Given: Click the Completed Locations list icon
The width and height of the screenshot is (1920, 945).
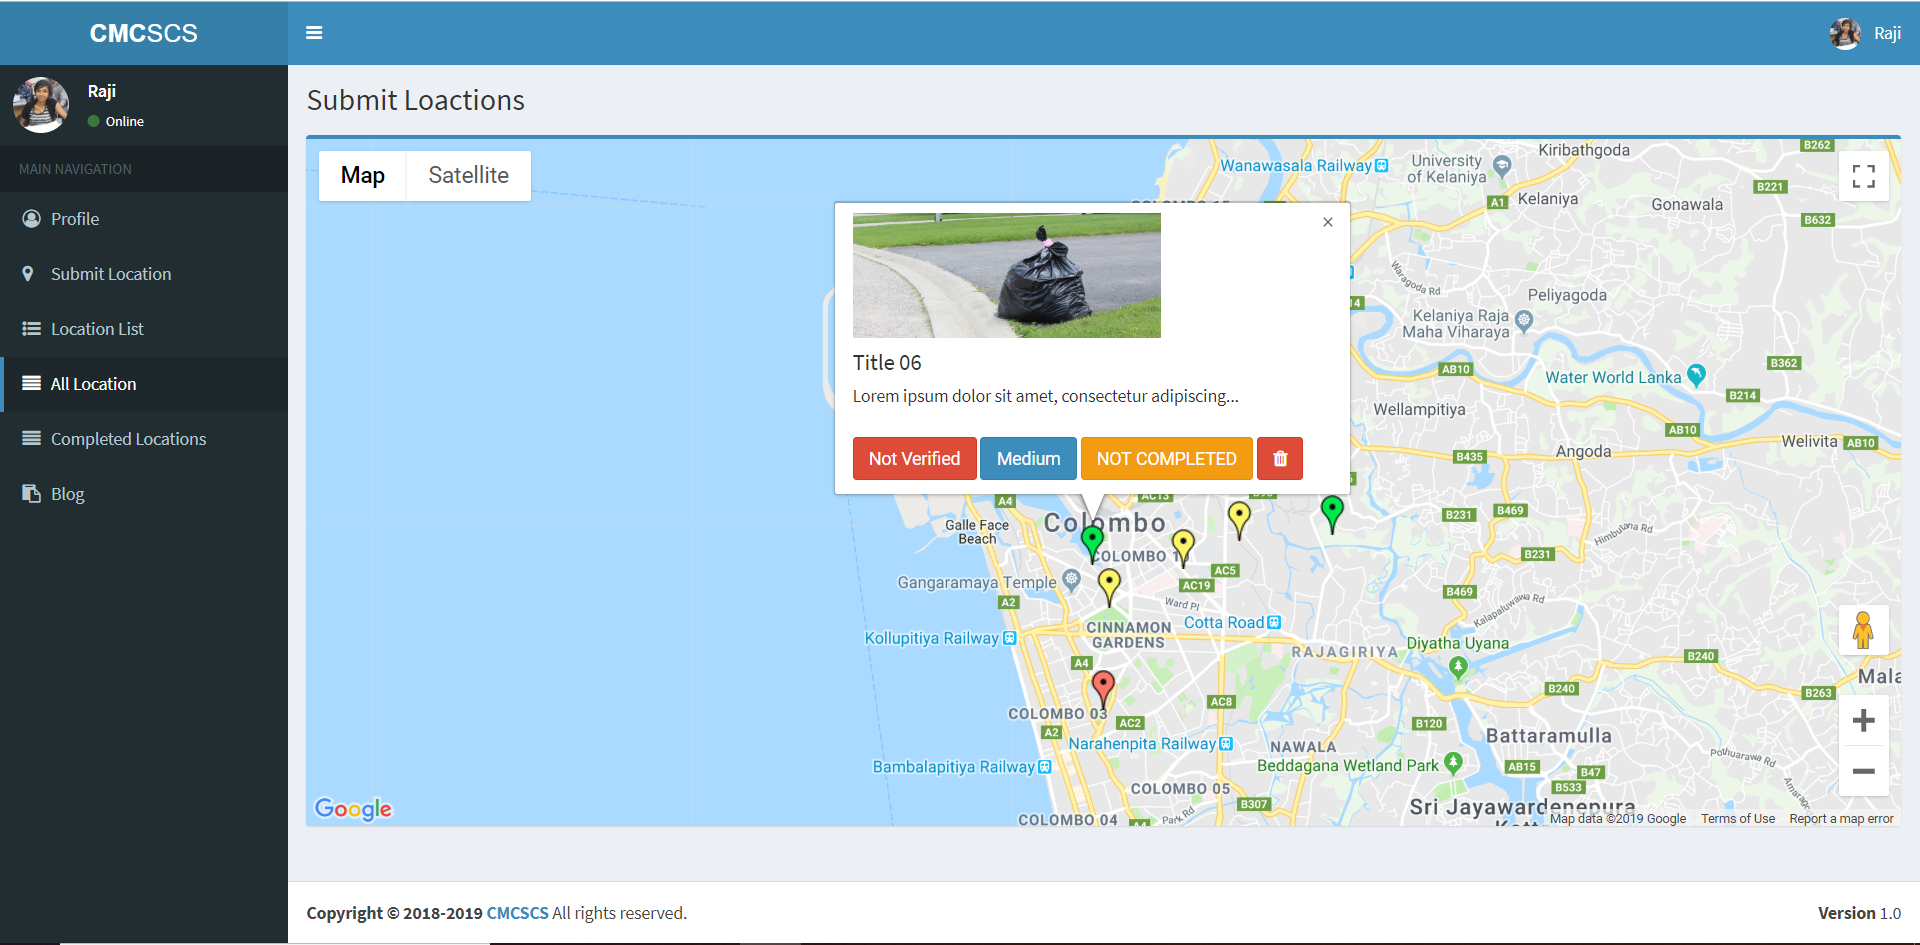Looking at the screenshot, I should [32, 438].
